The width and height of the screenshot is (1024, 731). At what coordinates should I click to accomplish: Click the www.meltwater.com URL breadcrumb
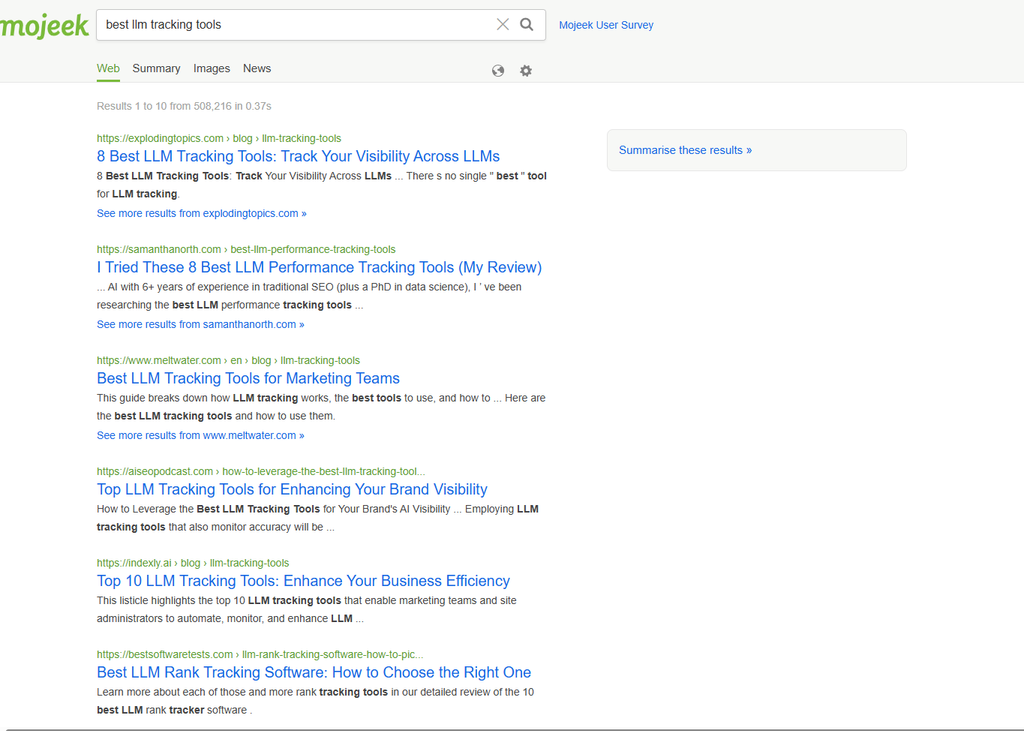click(x=228, y=361)
